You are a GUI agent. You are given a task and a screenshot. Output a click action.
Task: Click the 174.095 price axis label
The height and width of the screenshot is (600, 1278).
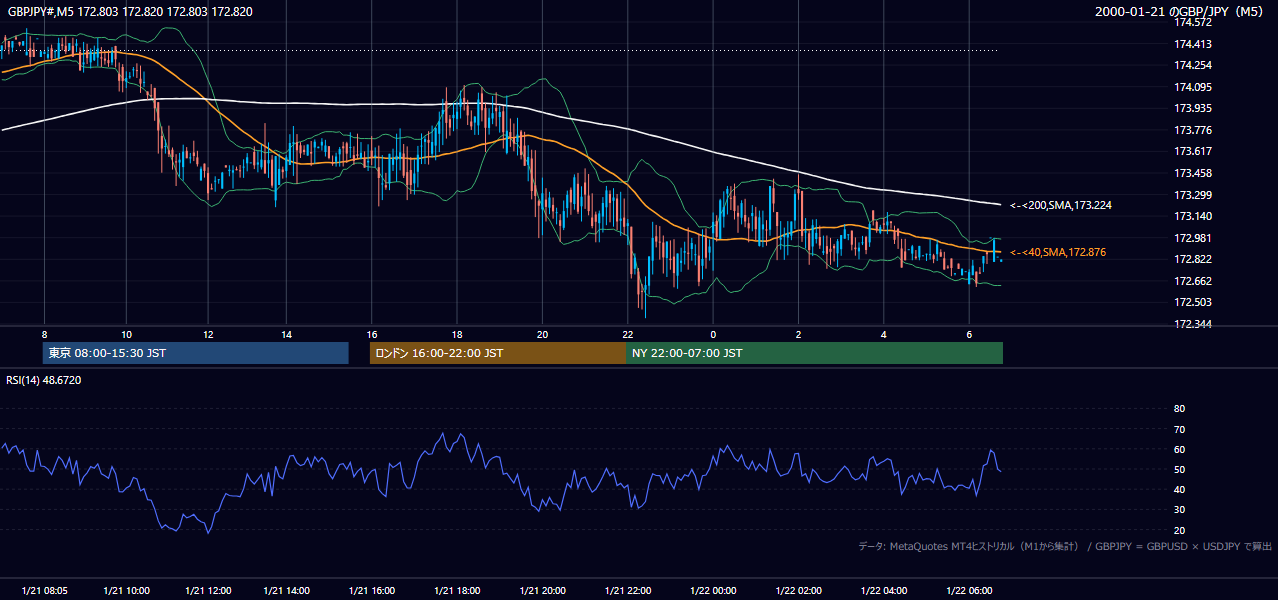[1193, 87]
